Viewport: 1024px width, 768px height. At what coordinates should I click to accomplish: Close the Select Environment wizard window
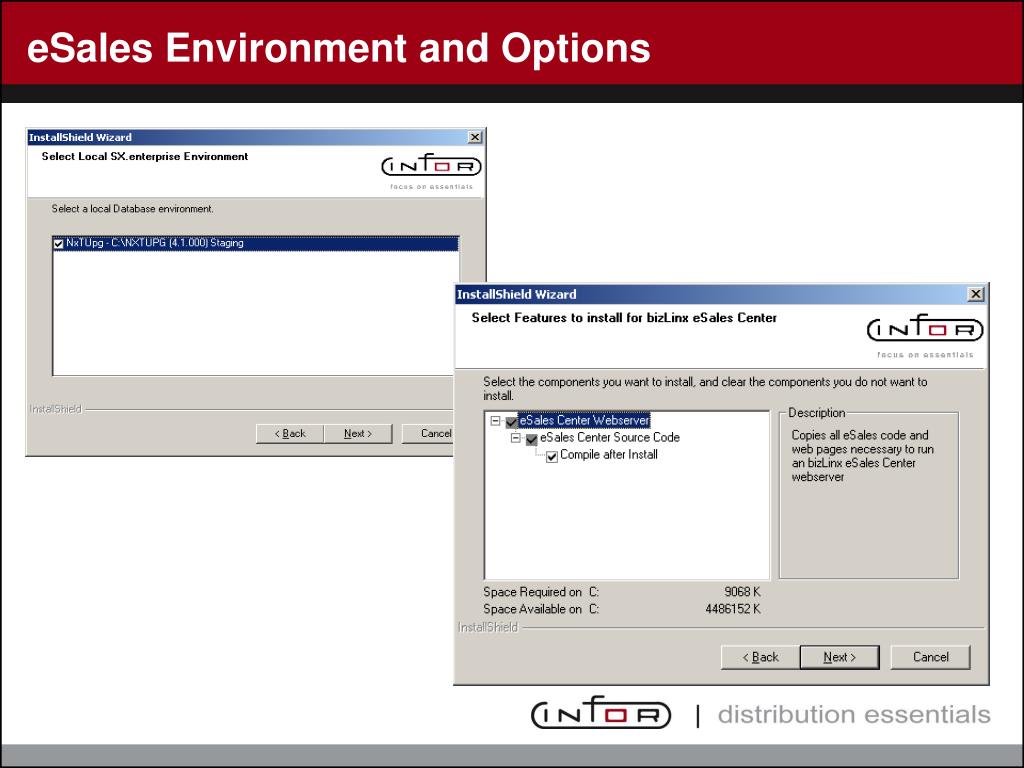475,137
